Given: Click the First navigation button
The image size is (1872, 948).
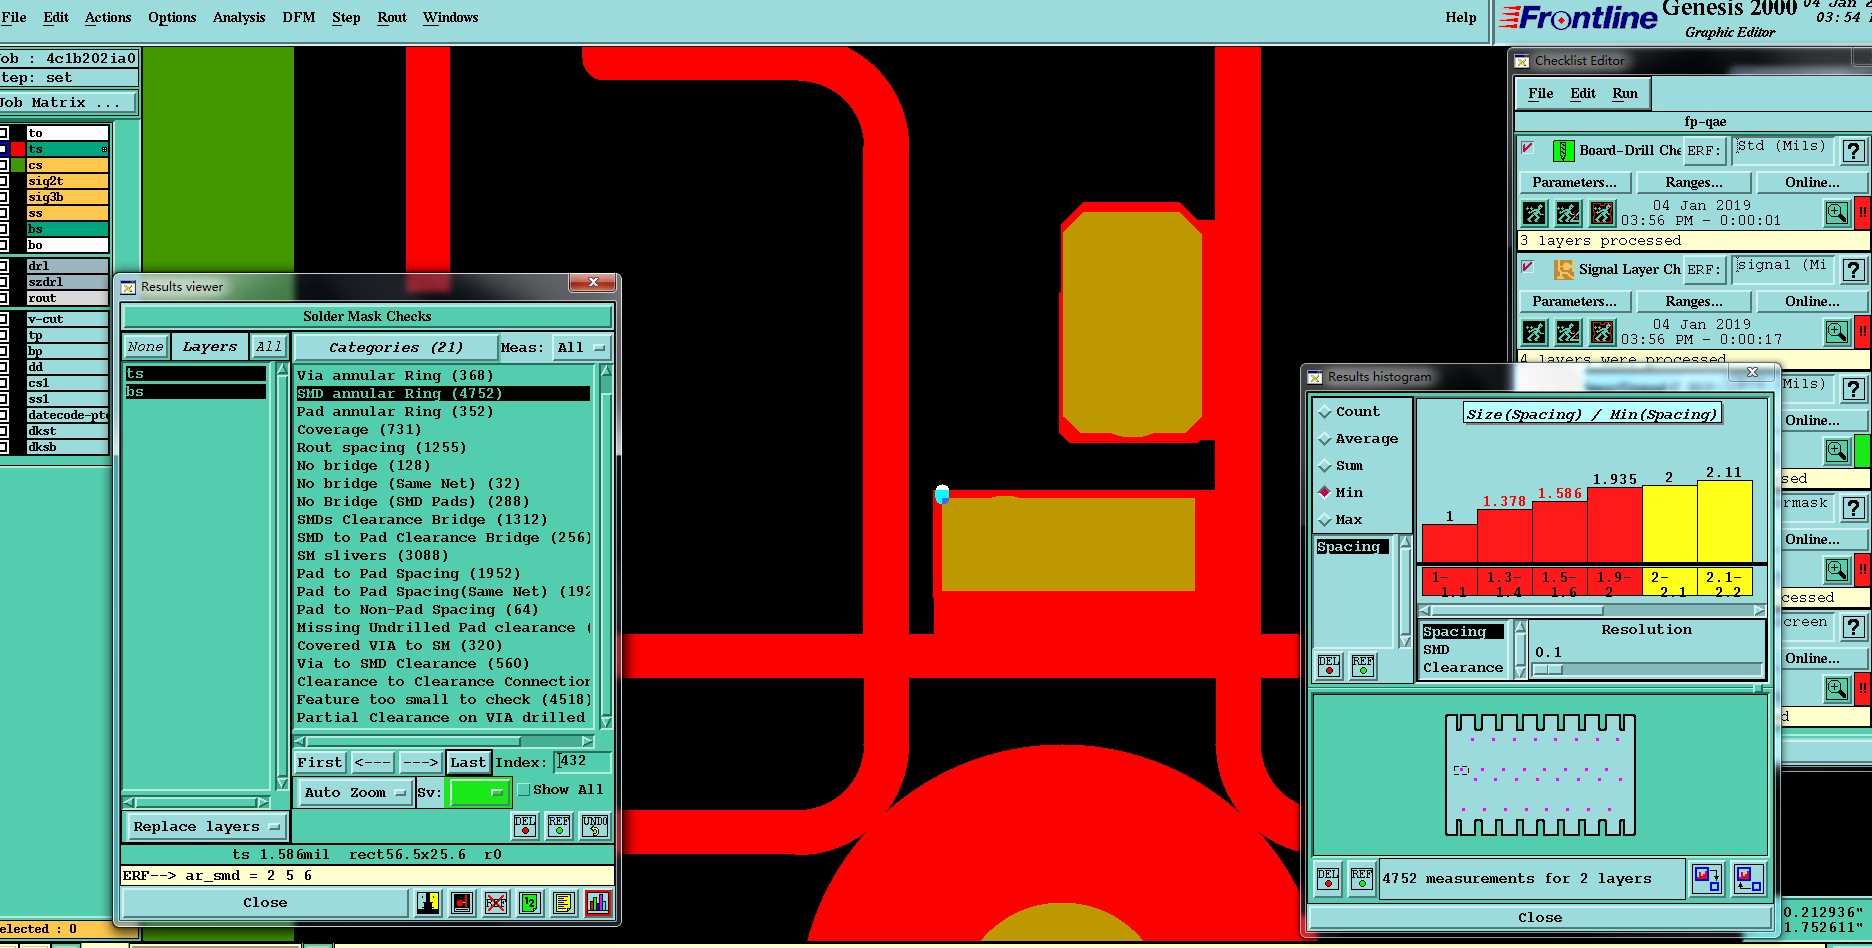Looking at the screenshot, I should [319, 762].
